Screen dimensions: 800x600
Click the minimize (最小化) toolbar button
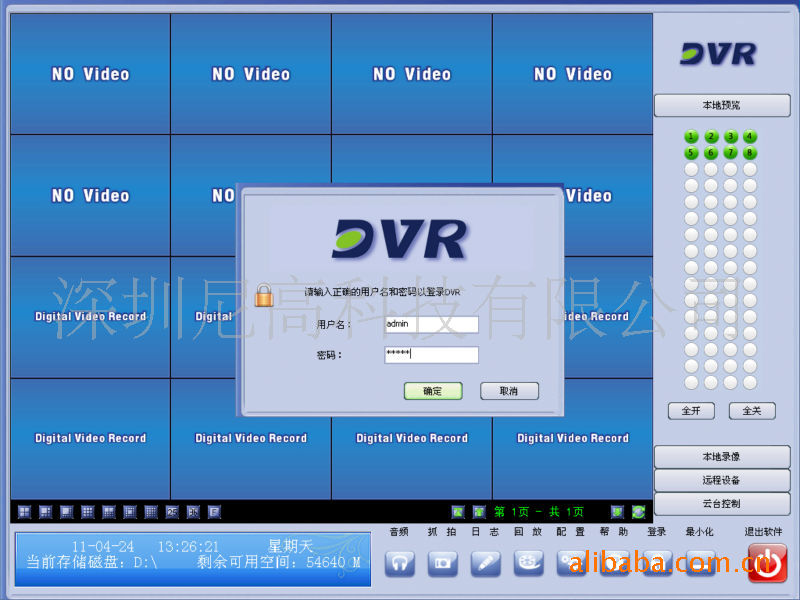[700, 563]
